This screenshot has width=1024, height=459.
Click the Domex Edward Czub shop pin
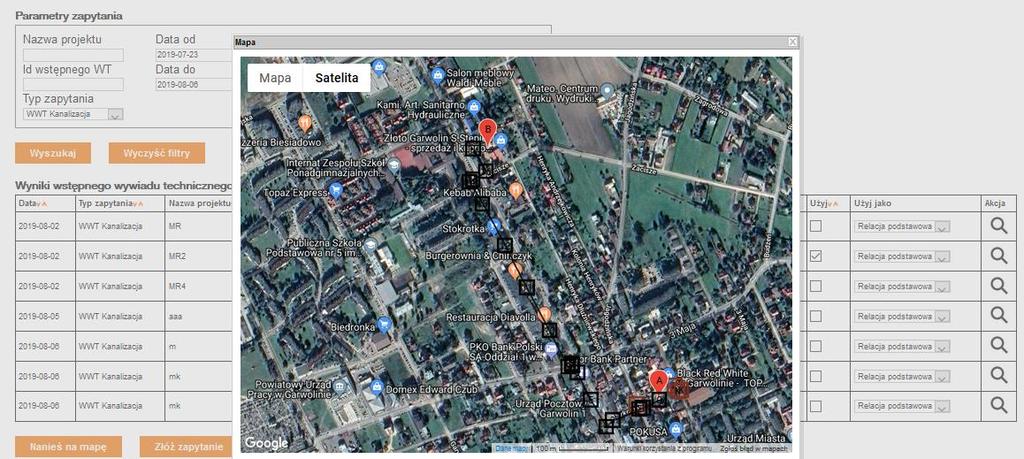tap(376, 387)
